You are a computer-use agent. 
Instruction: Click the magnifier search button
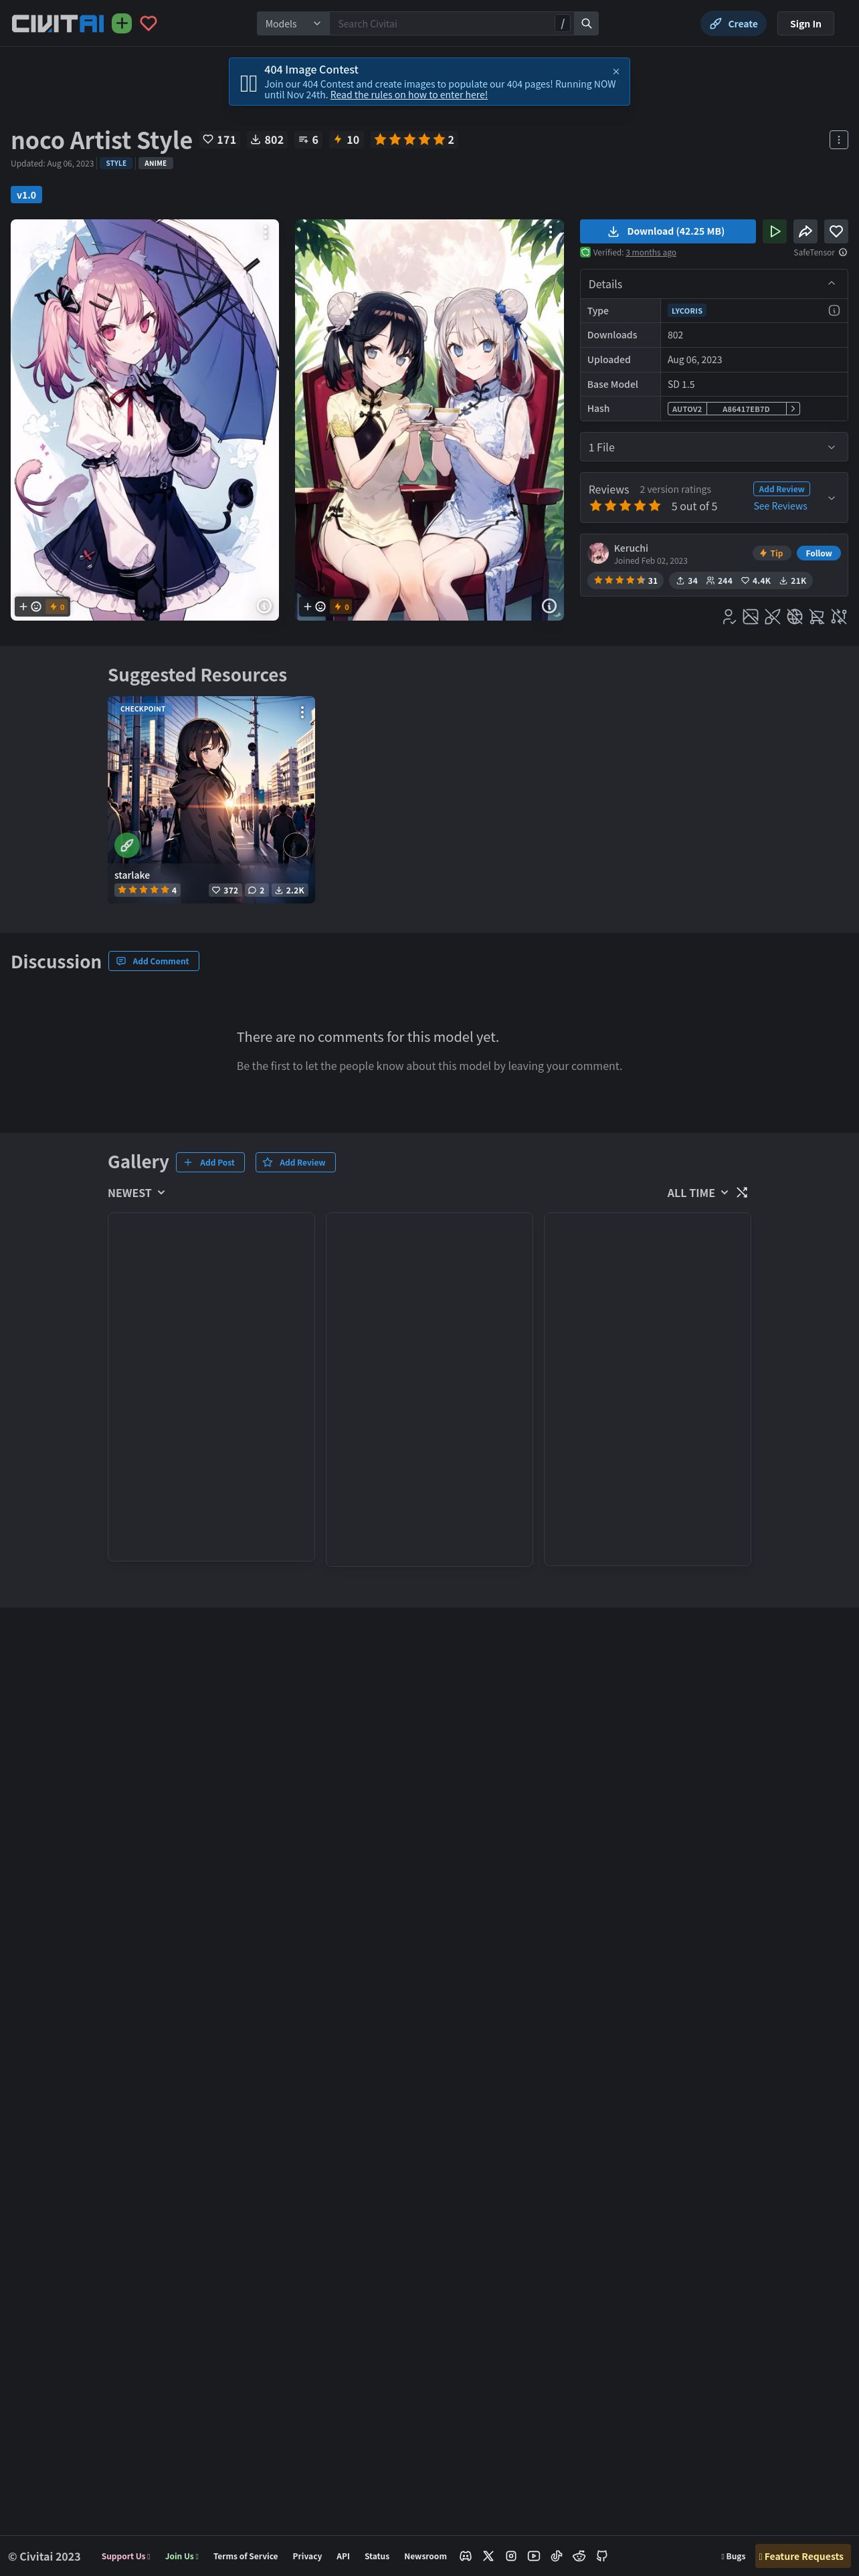click(x=586, y=23)
